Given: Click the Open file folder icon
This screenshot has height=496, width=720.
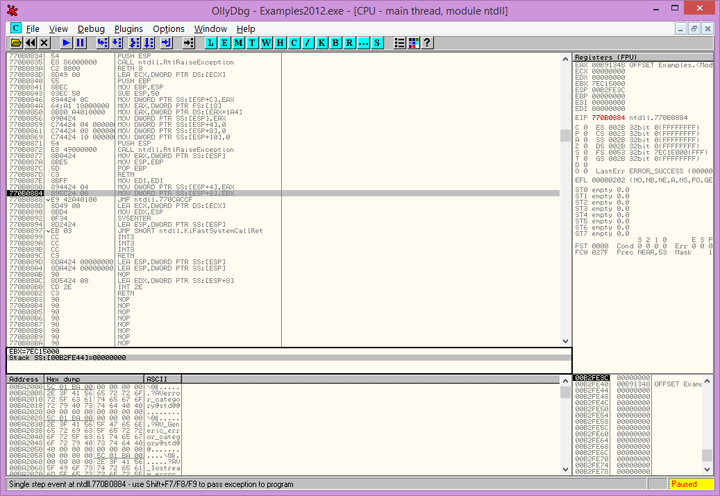Looking at the screenshot, I should (x=16, y=43).
